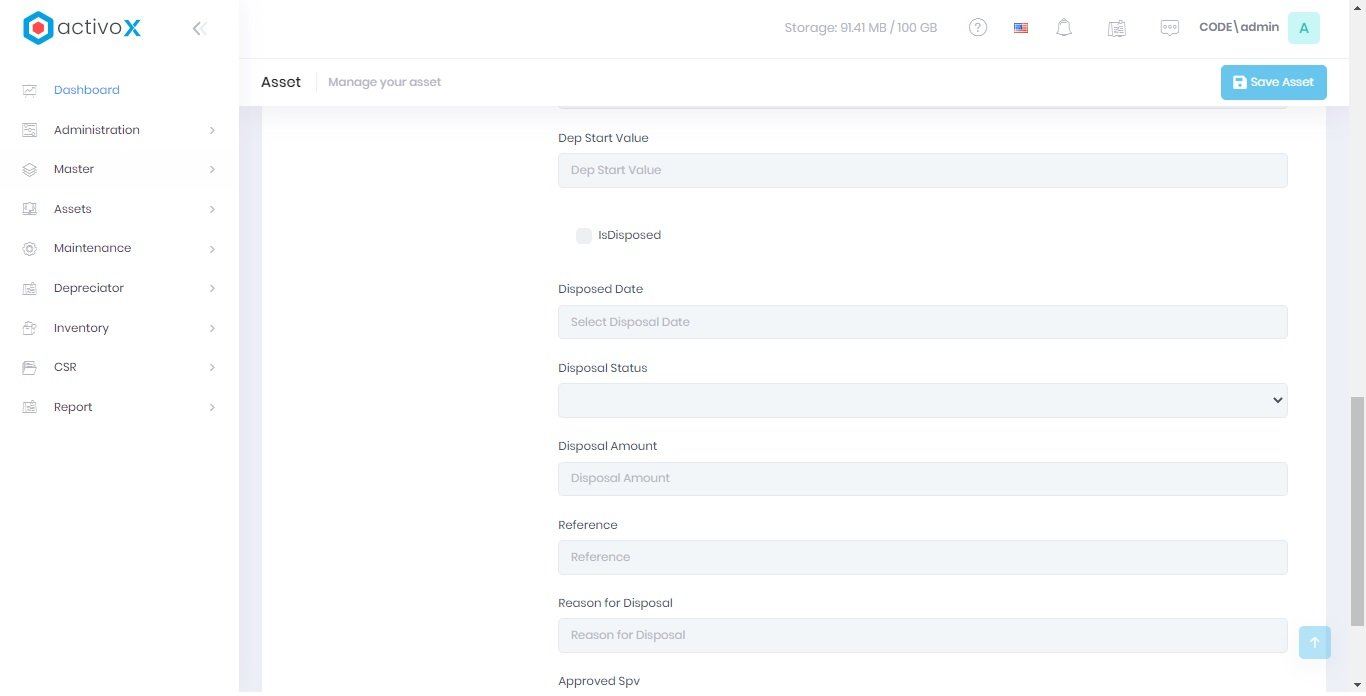Click the calendar icon in header

pos(1117,28)
